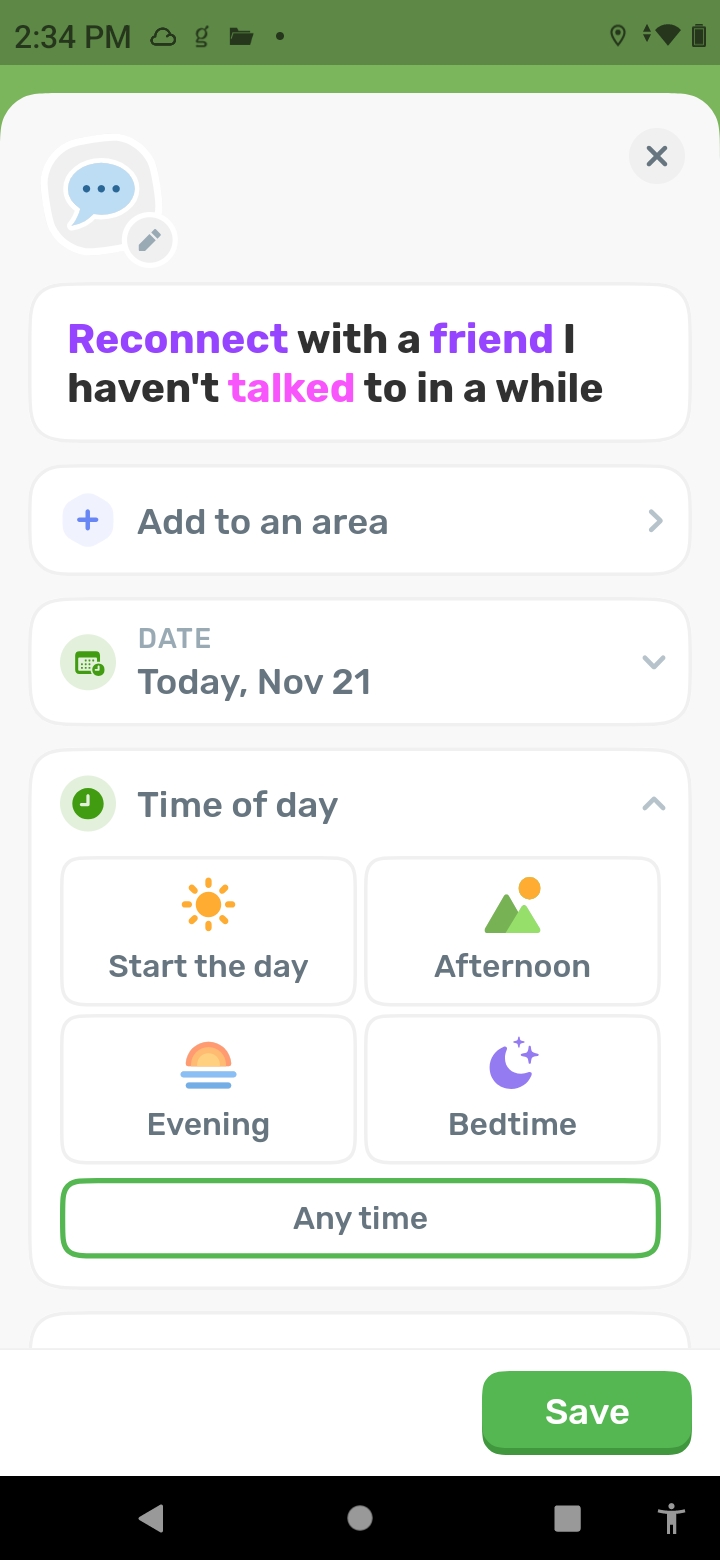Choose the Evening time slot
Image resolution: width=720 pixels, height=1560 pixels.
(208, 1089)
